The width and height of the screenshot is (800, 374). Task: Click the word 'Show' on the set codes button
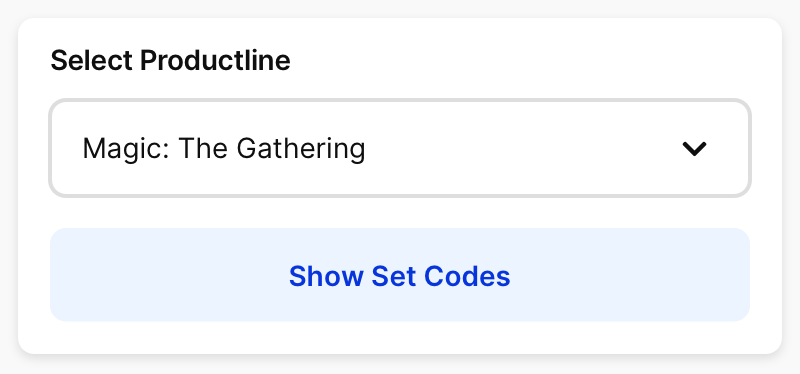pyautogui.click(x=327, y=276)
